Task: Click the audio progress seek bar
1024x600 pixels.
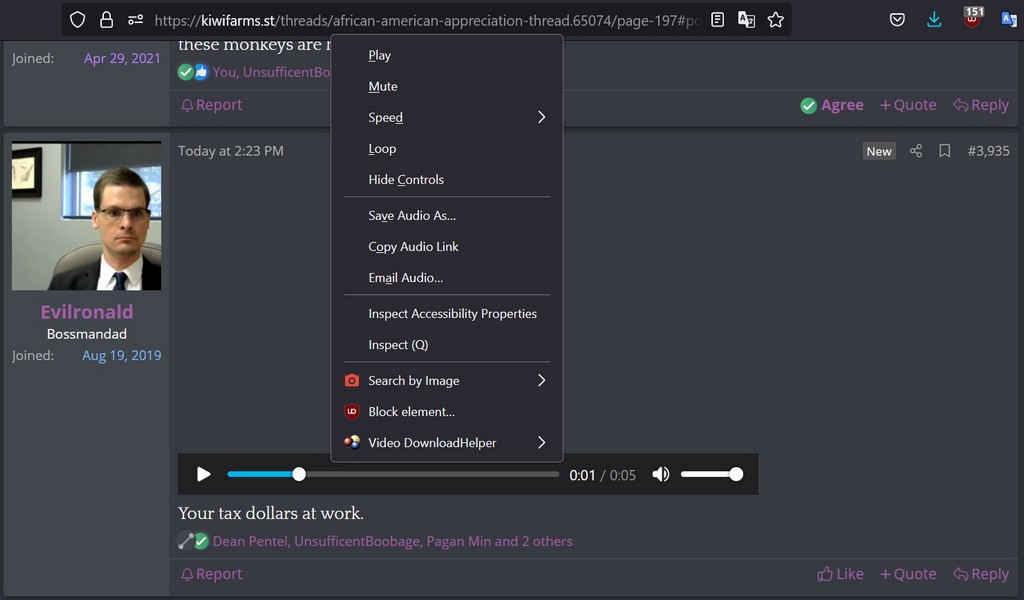Action: pyautogui.click(x=393, y=474)
